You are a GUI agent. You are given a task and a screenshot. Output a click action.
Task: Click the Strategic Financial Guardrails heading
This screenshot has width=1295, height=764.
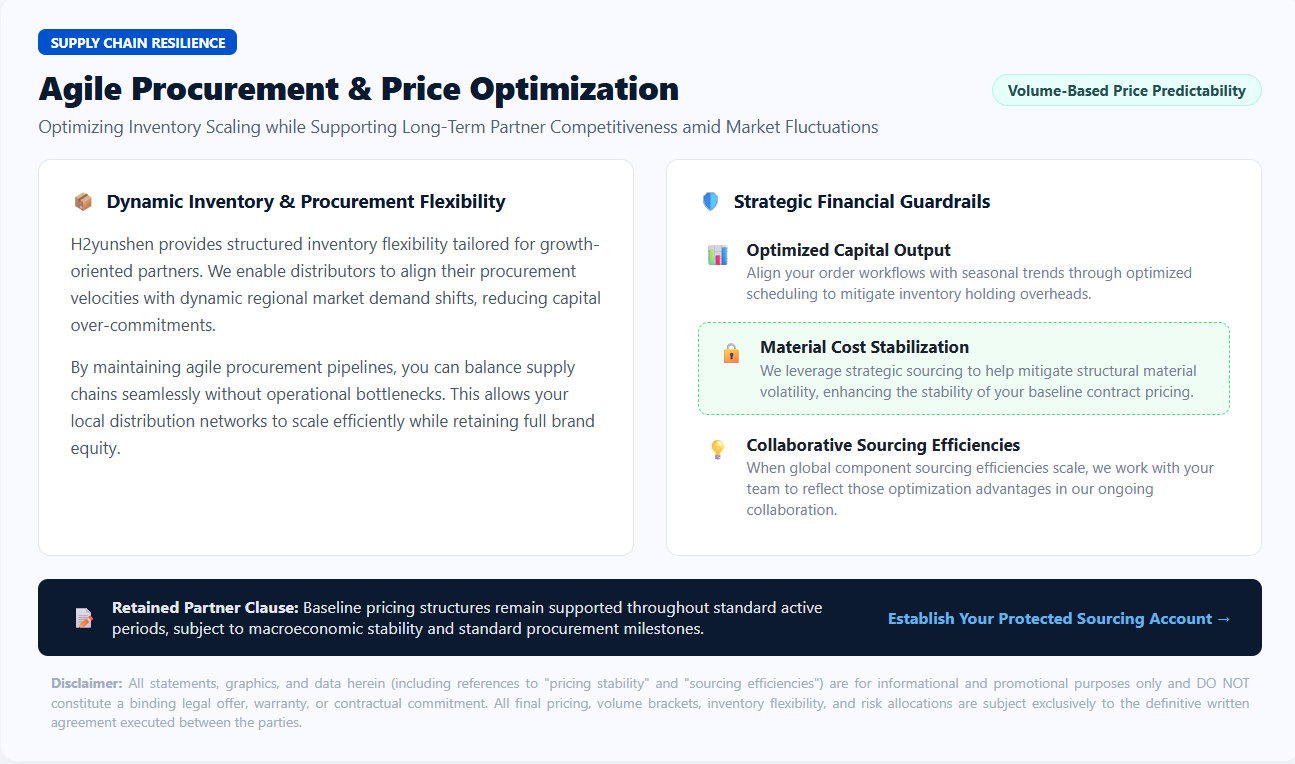(862, 202)
